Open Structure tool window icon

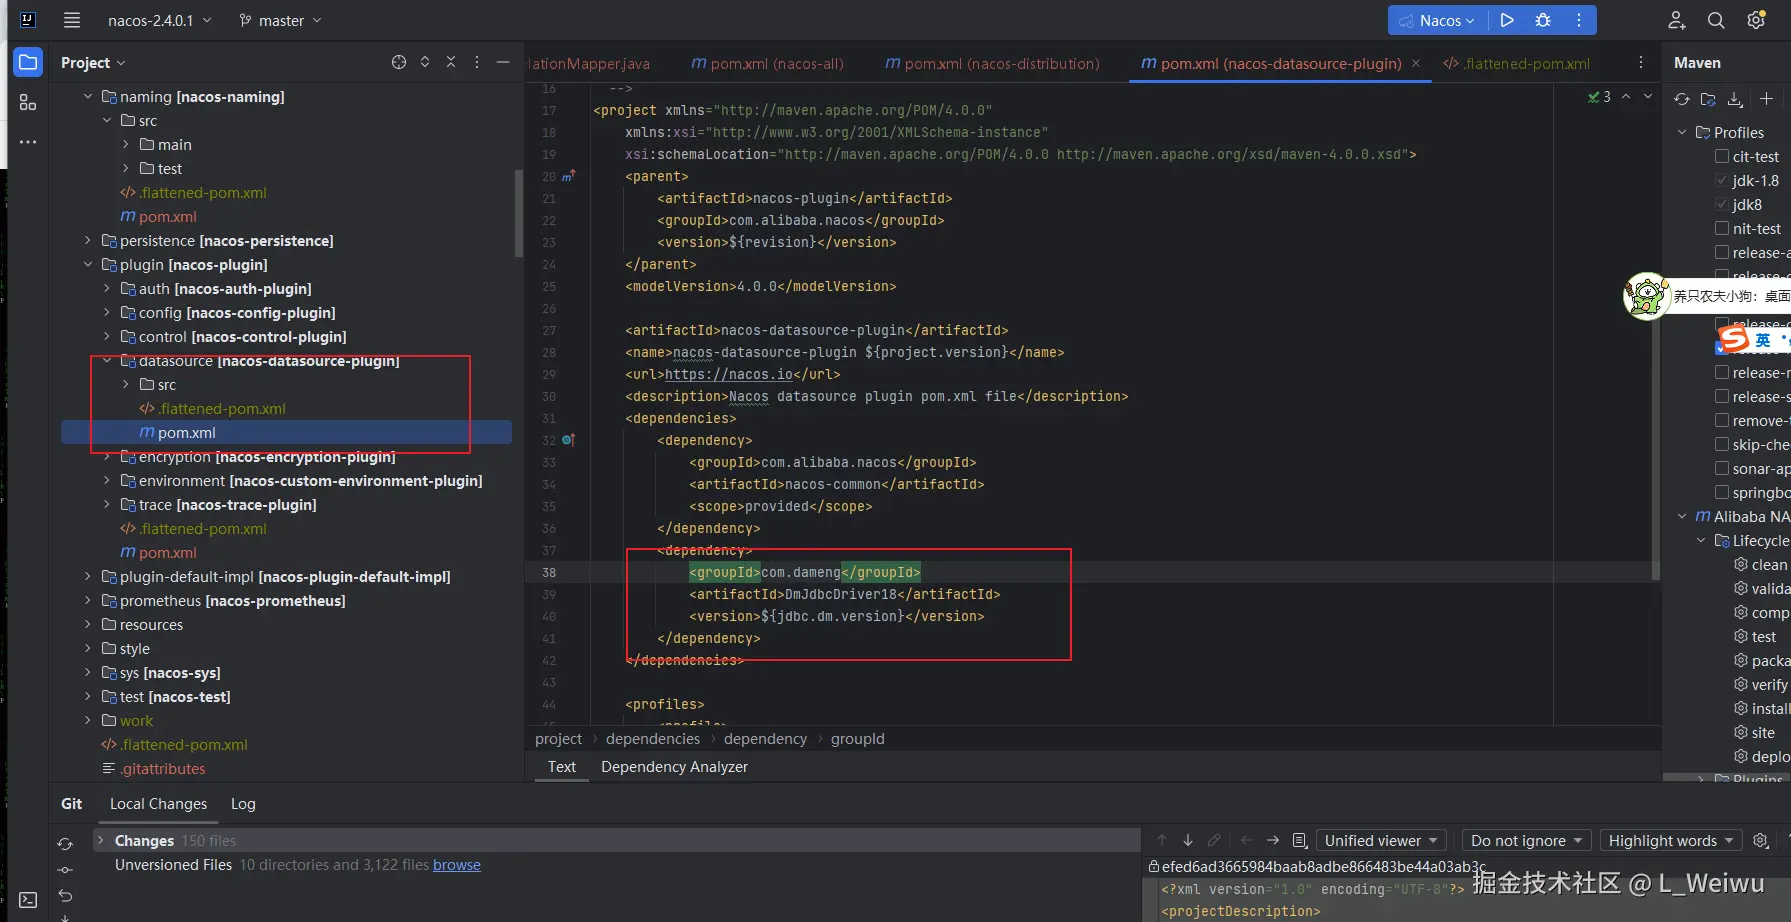[28, 102]
